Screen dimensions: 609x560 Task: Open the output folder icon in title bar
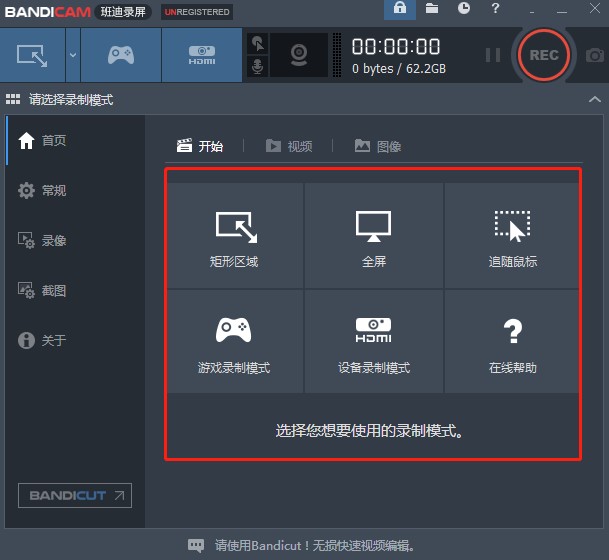[x=432, y=8]
